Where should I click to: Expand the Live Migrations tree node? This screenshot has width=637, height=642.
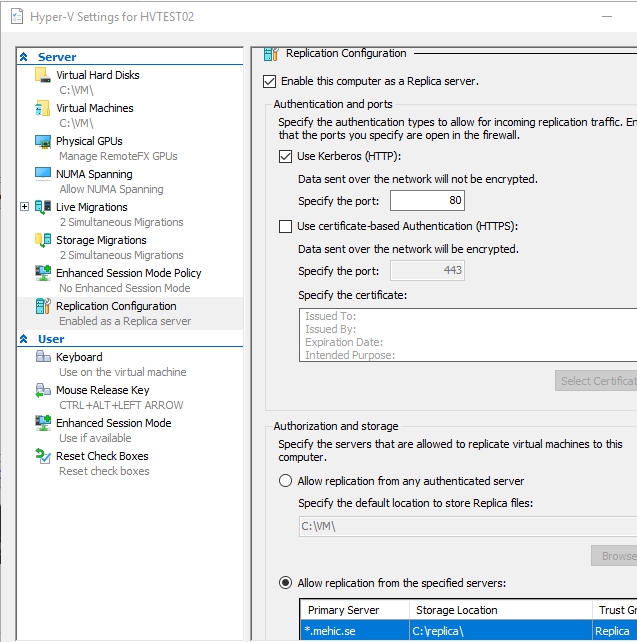25,207
